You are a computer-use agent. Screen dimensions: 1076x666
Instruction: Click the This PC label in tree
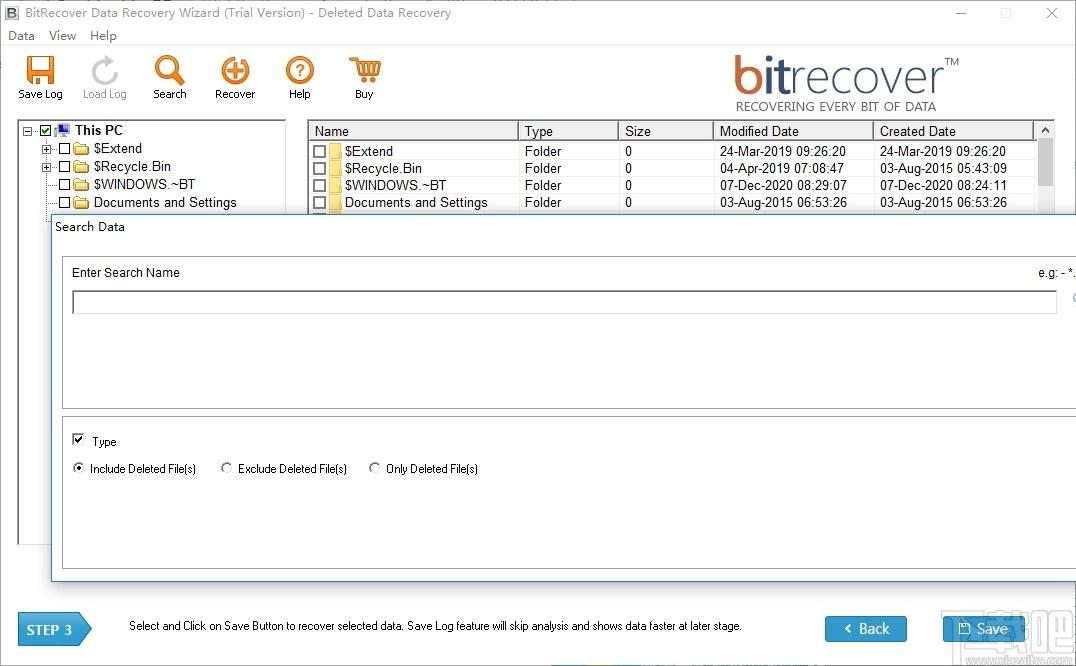point(99,130)
